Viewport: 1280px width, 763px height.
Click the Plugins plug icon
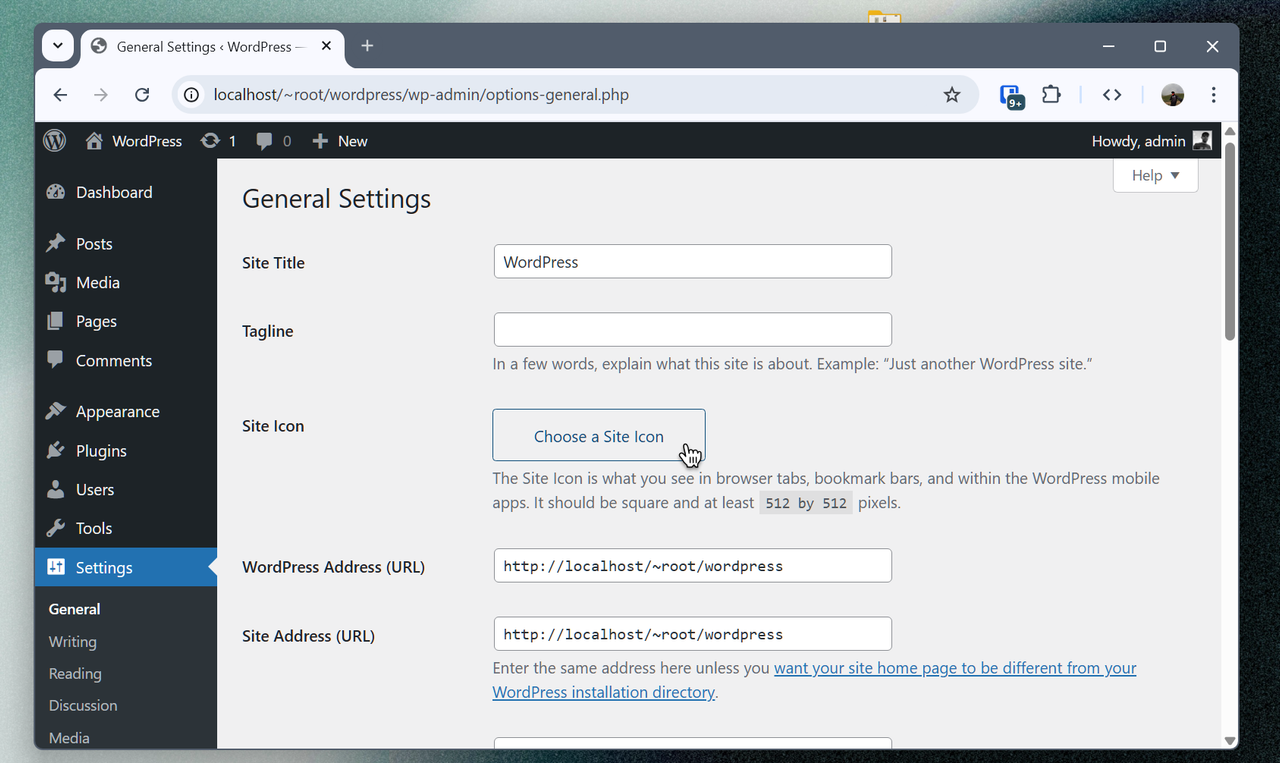(x=56, y=450)
